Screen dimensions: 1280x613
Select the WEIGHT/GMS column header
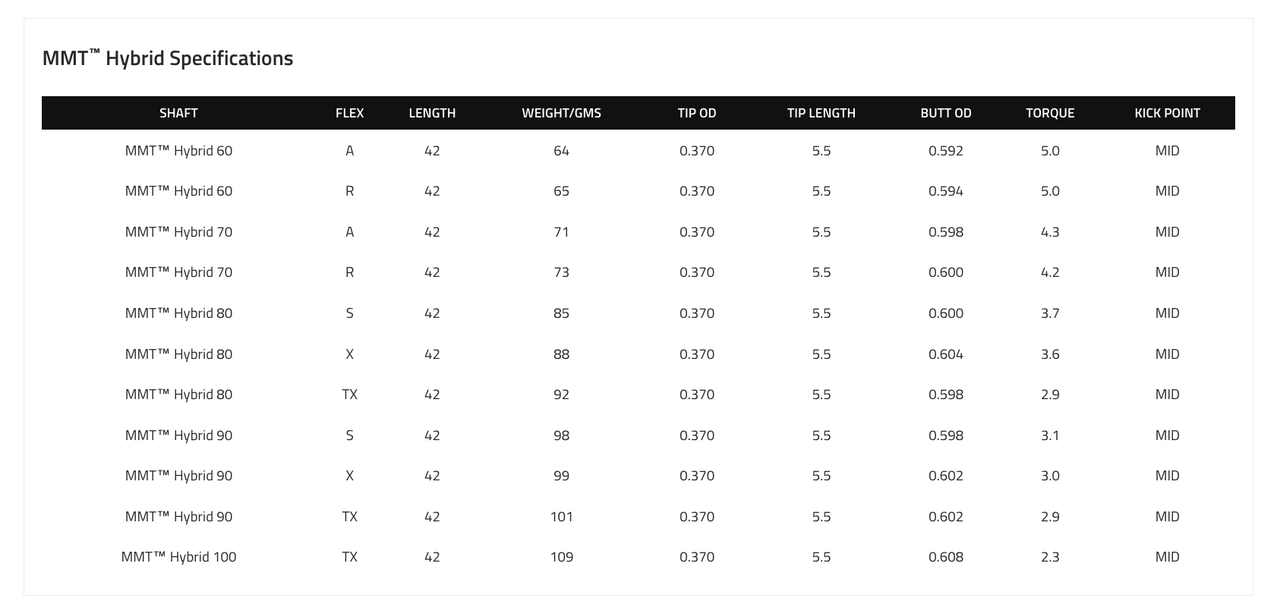tap(561, 113)
